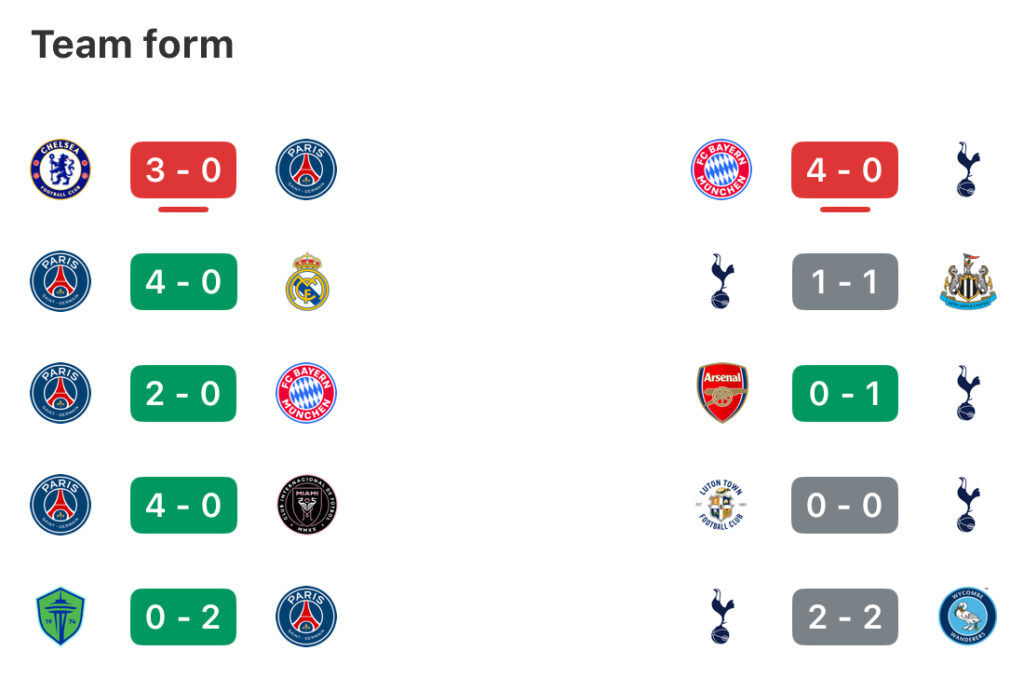This screenshot has width=1024, height=691.
Task: Click the Seattle Sounders crest
Action: click(x=60, y=617)
